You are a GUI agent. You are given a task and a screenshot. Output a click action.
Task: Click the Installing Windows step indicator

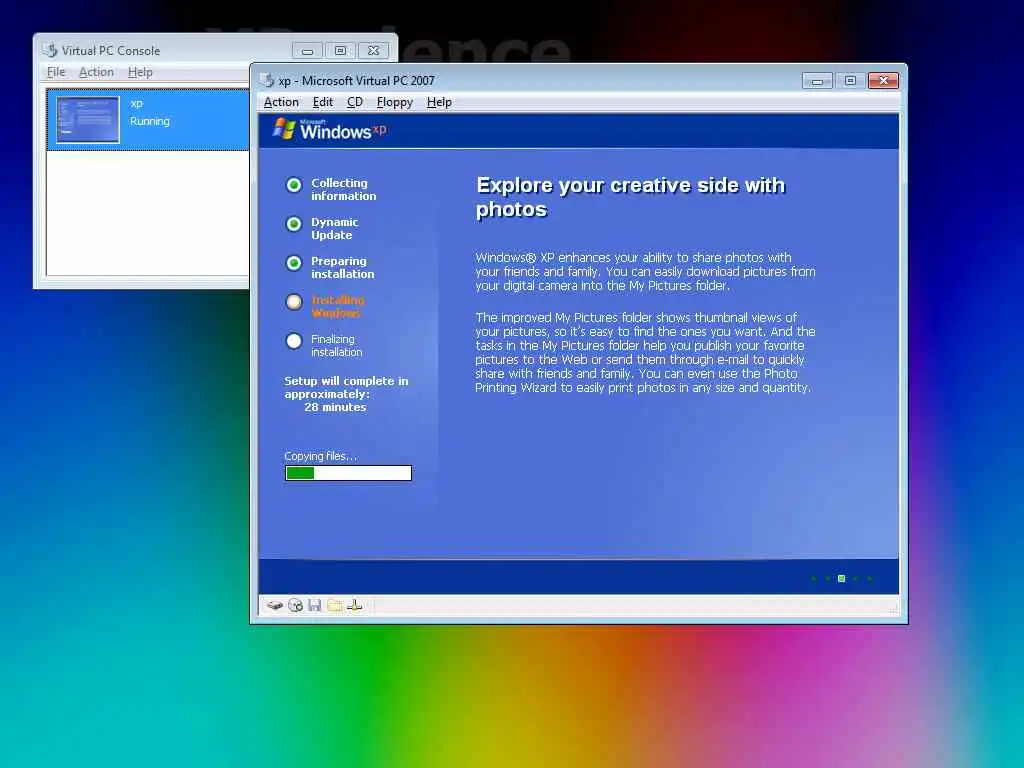(294, 302)
